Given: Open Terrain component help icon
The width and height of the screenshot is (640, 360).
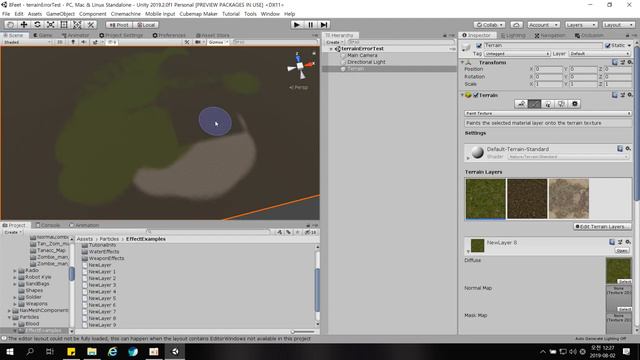Looking at the screenshot, I should pyautogui.click(x=615, y=95).
